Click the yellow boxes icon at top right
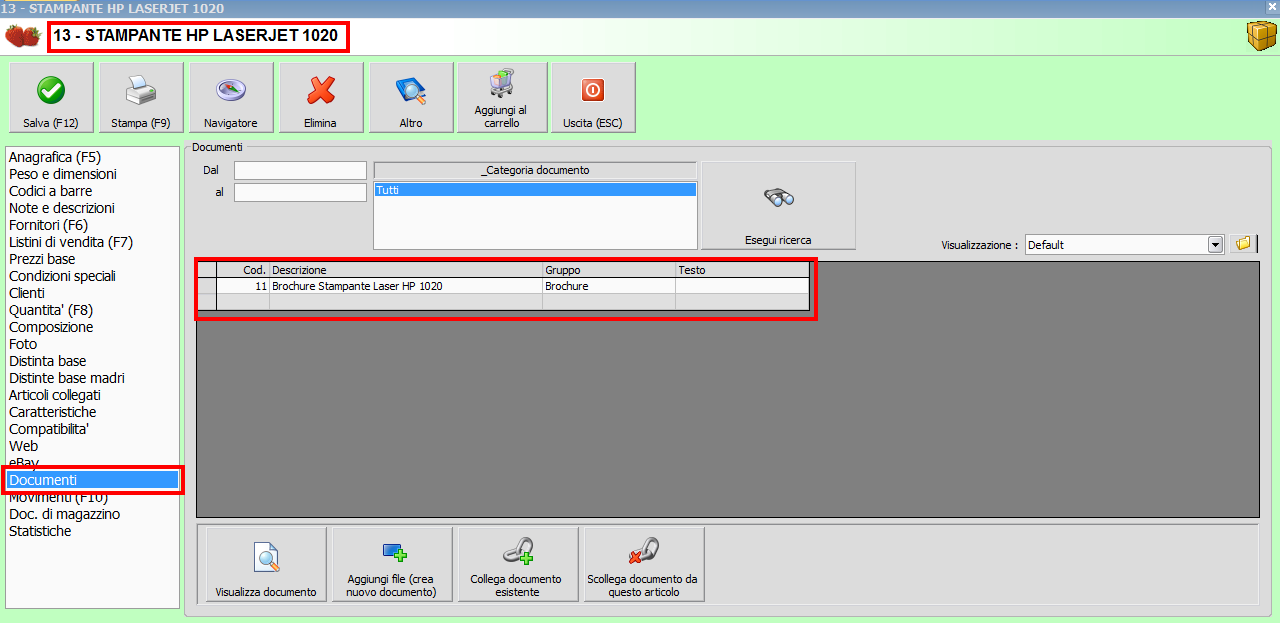 point(1261,36)
